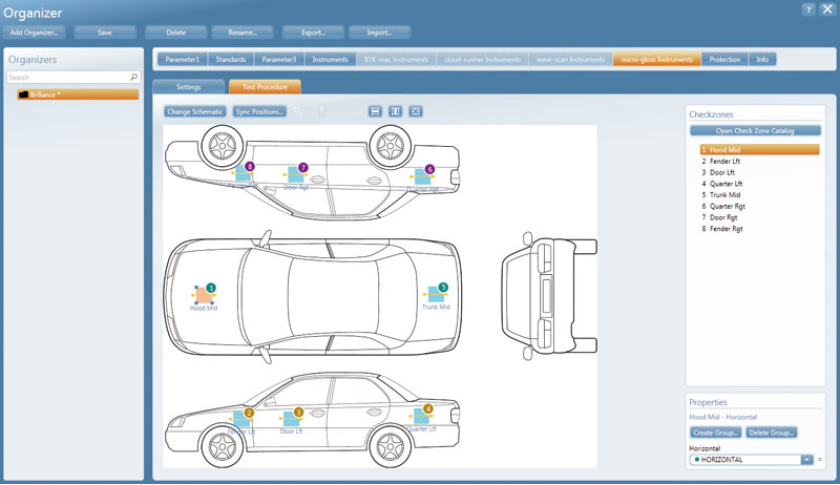Click the Open Check Zone Catalog button

point(754,131)
